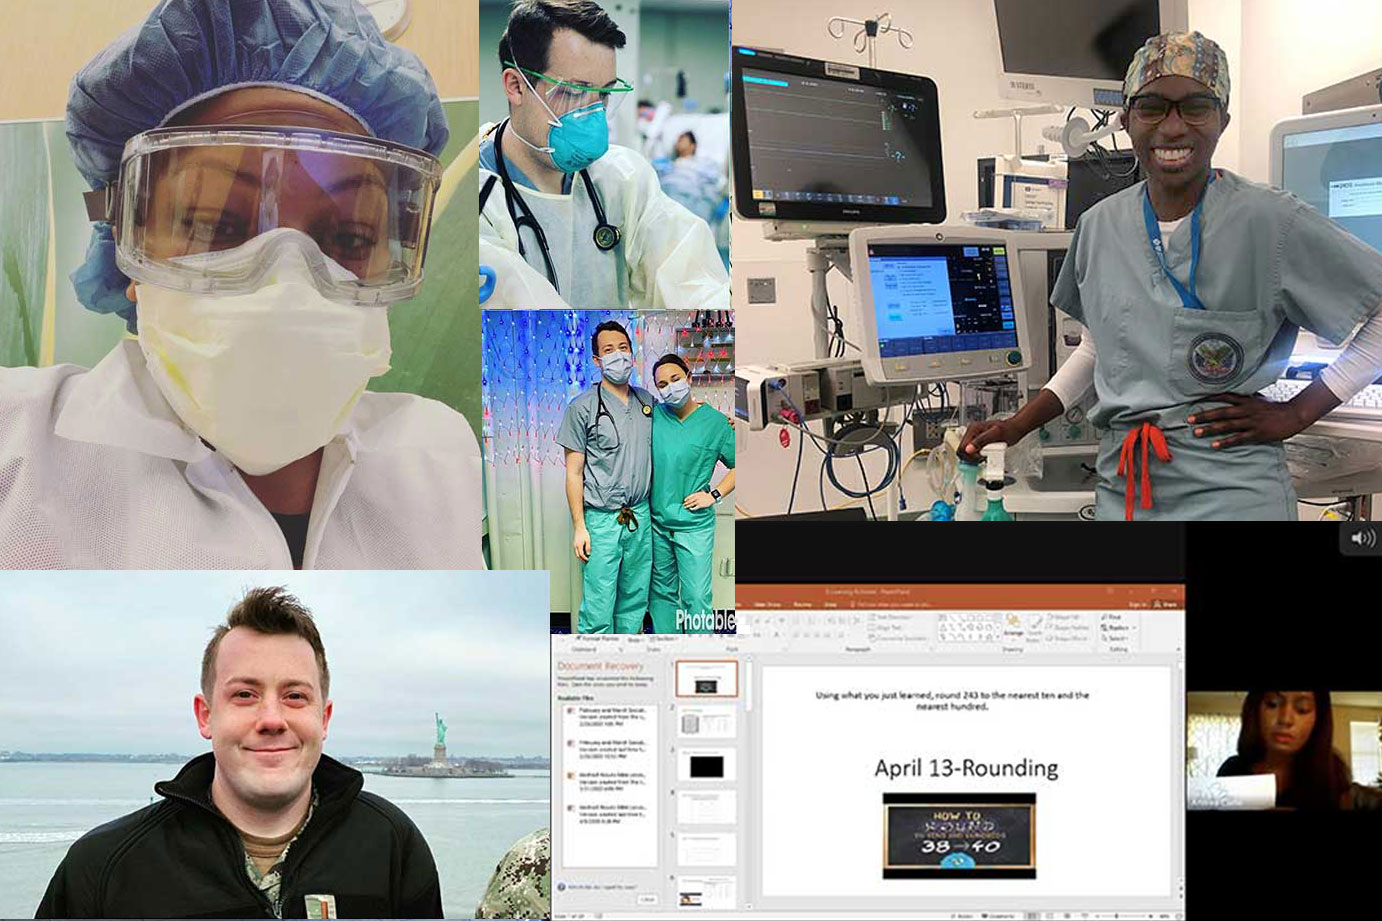Image resolution: width=1382 pixels, height=921 pixels.
Task: Open Quick Styles in the ribbon
Action: [x=1034, y=628]
